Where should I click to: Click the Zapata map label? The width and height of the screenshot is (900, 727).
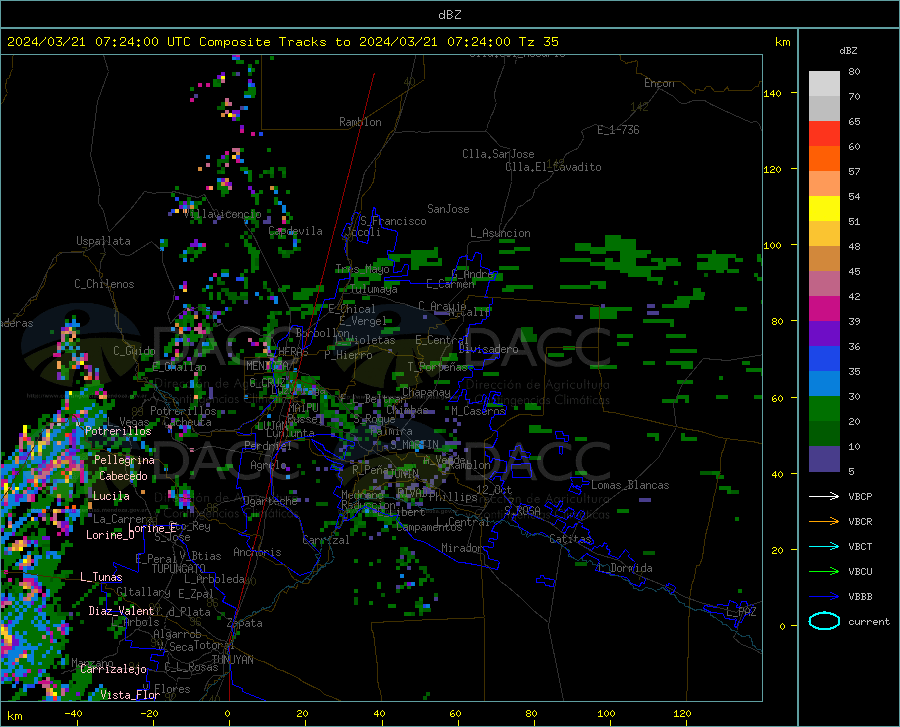pyautogui.click(x=245, y=623)
